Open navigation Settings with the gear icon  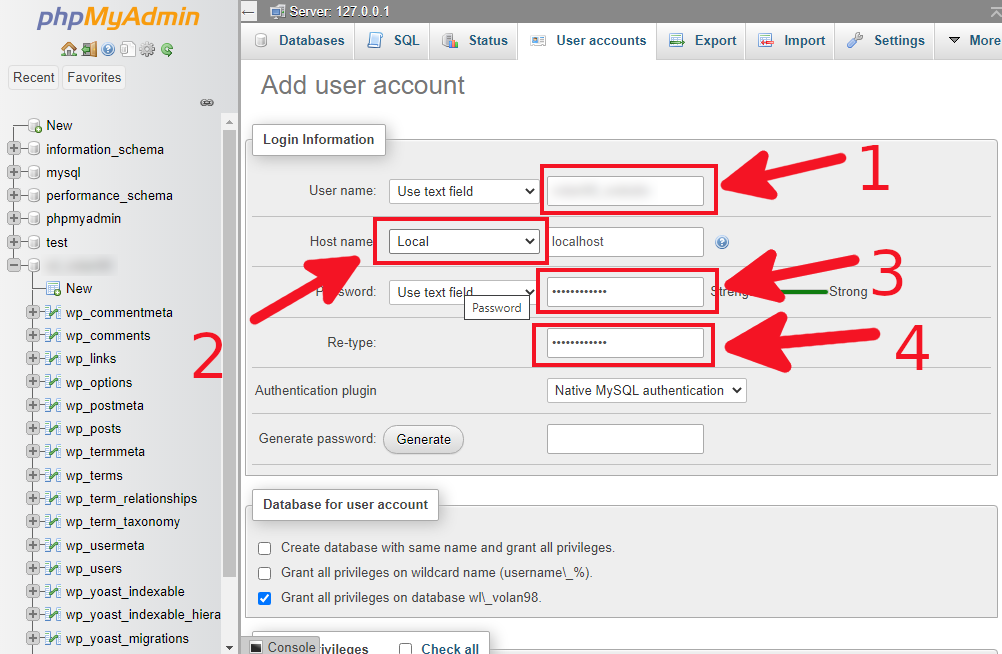[x=146, y=49]
